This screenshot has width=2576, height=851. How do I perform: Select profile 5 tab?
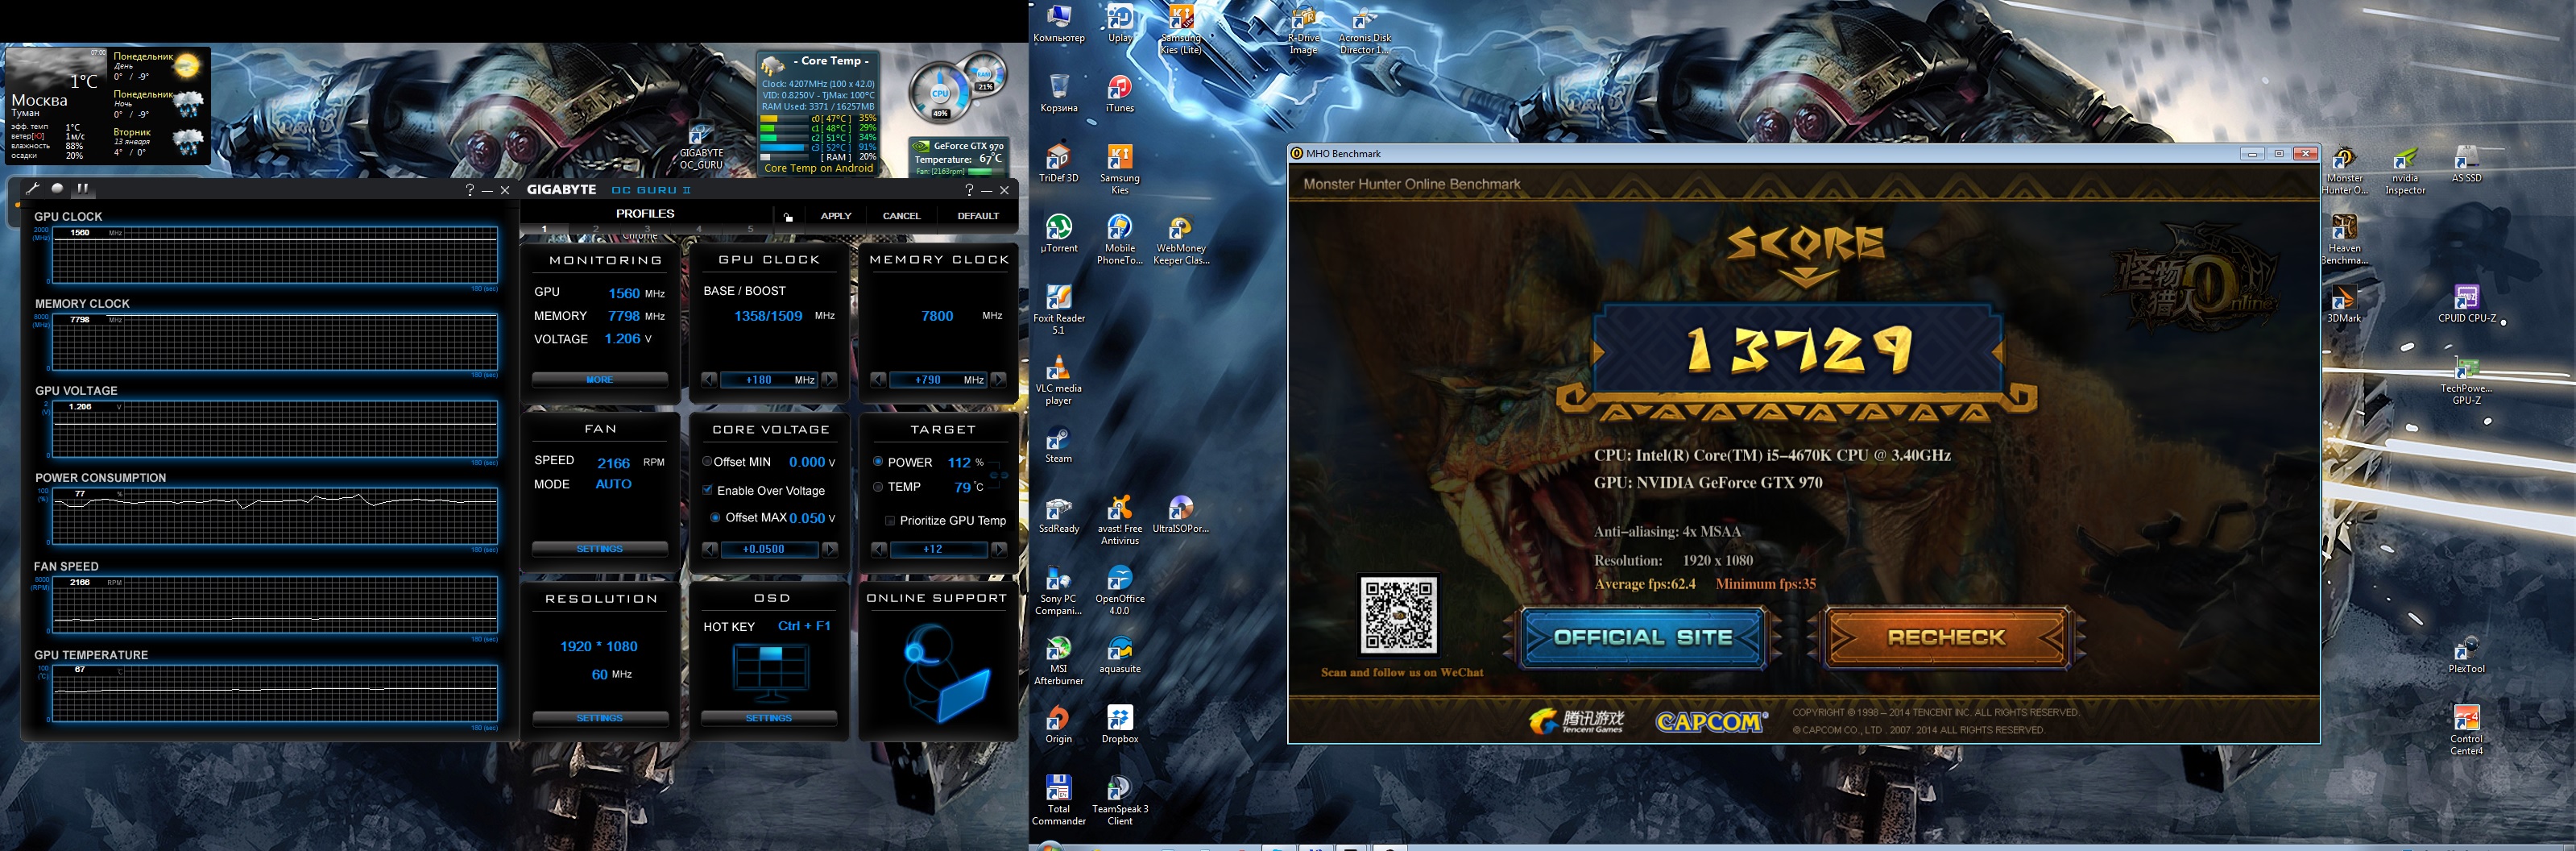751,229
